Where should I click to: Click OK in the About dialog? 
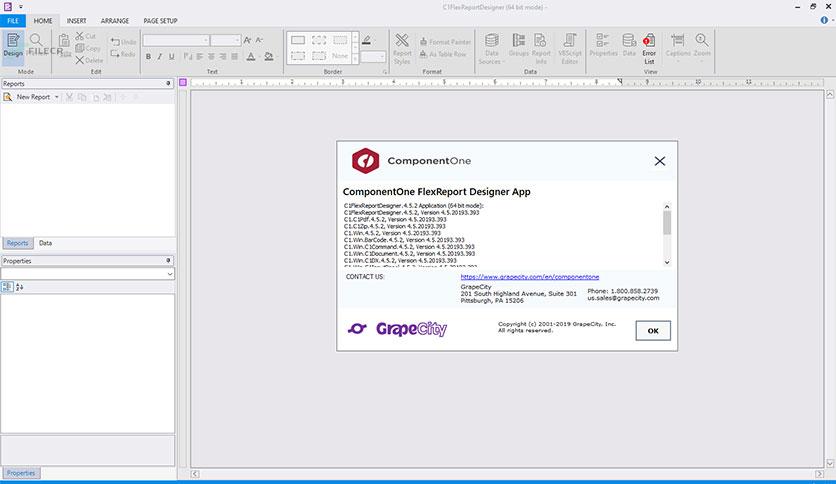pyautogui.click(x=653, y=330)
